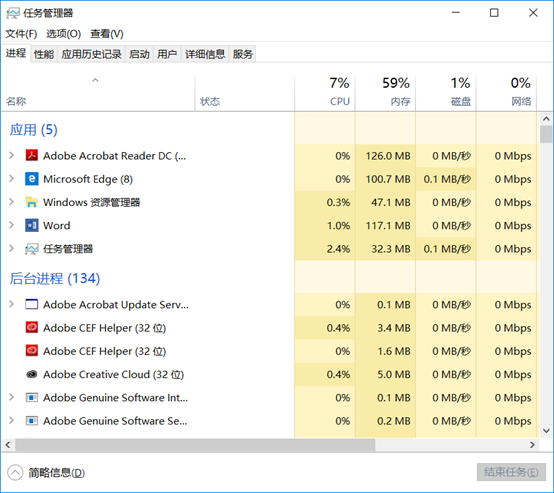Viewport: 554px width, 493px height.
Task: Select the Word application icon
Action: point(32,225)
